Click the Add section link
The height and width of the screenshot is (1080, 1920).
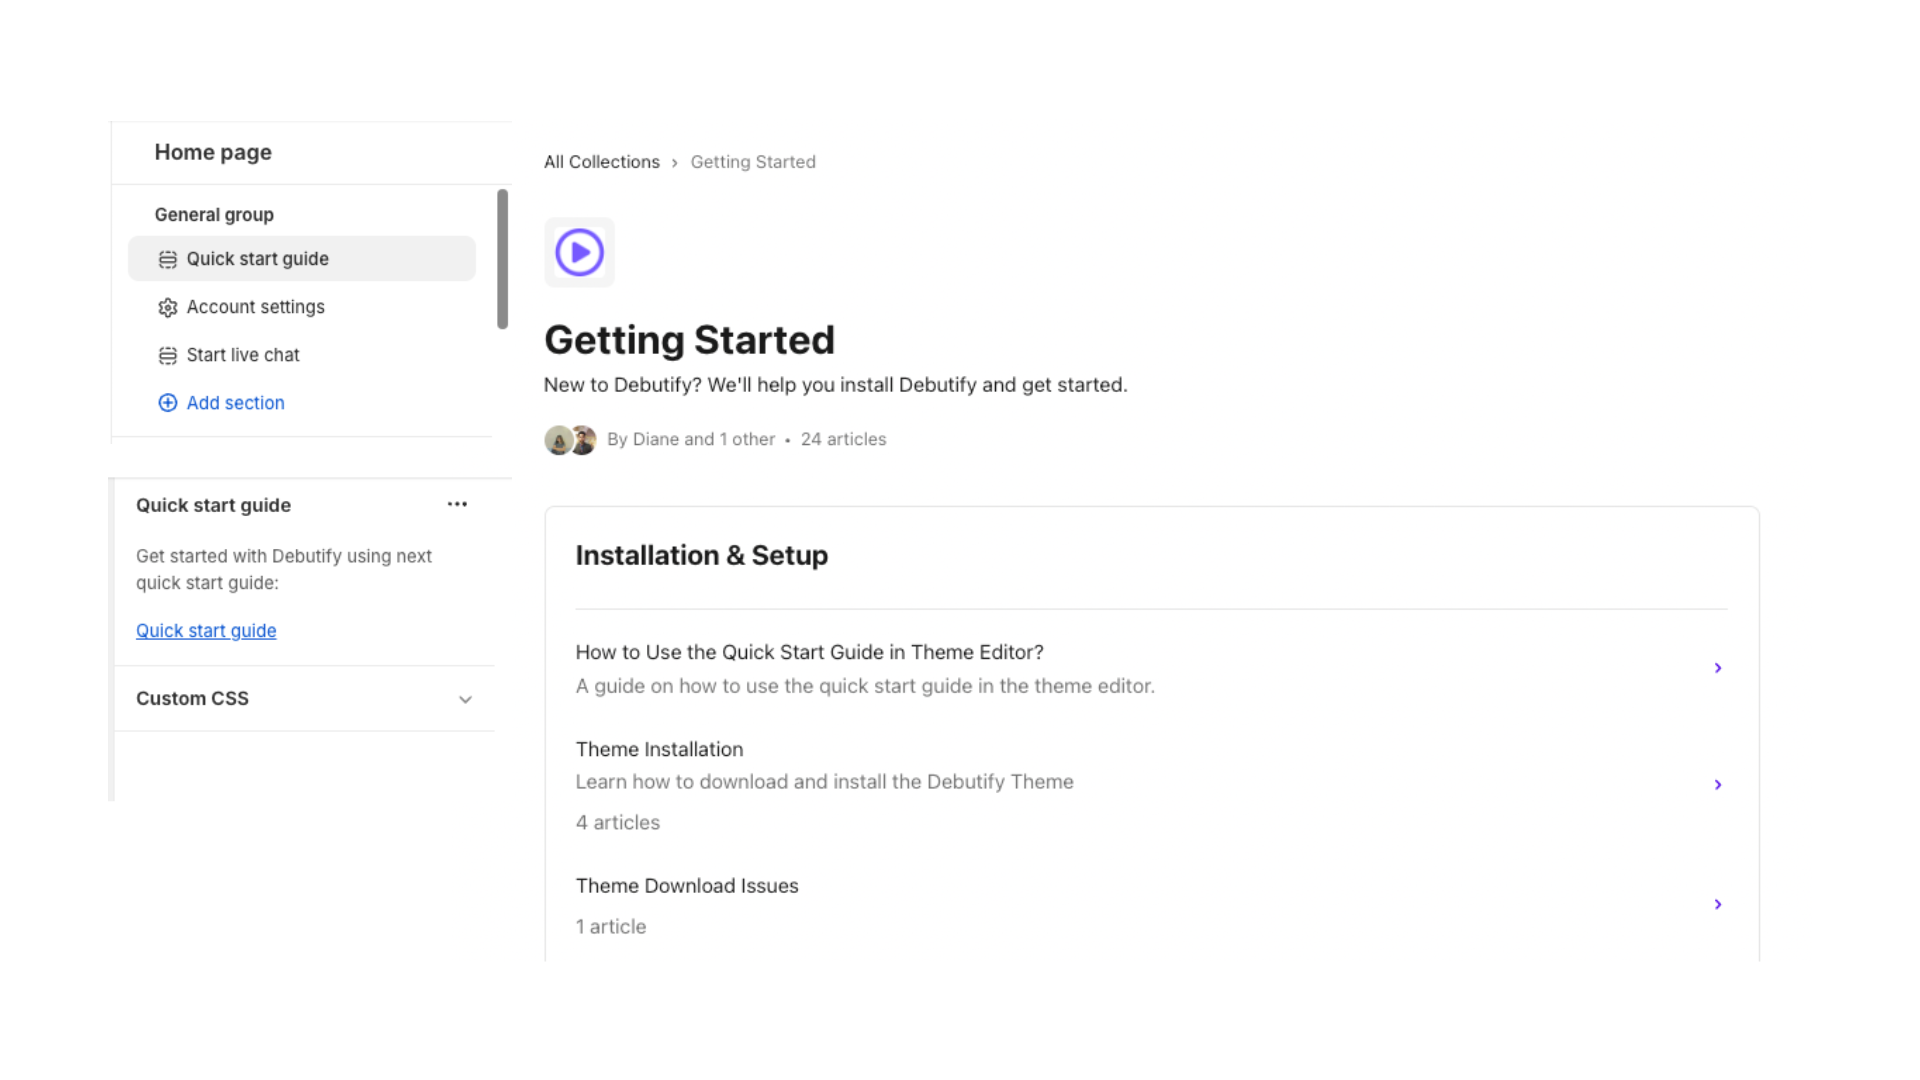(235, 403)
